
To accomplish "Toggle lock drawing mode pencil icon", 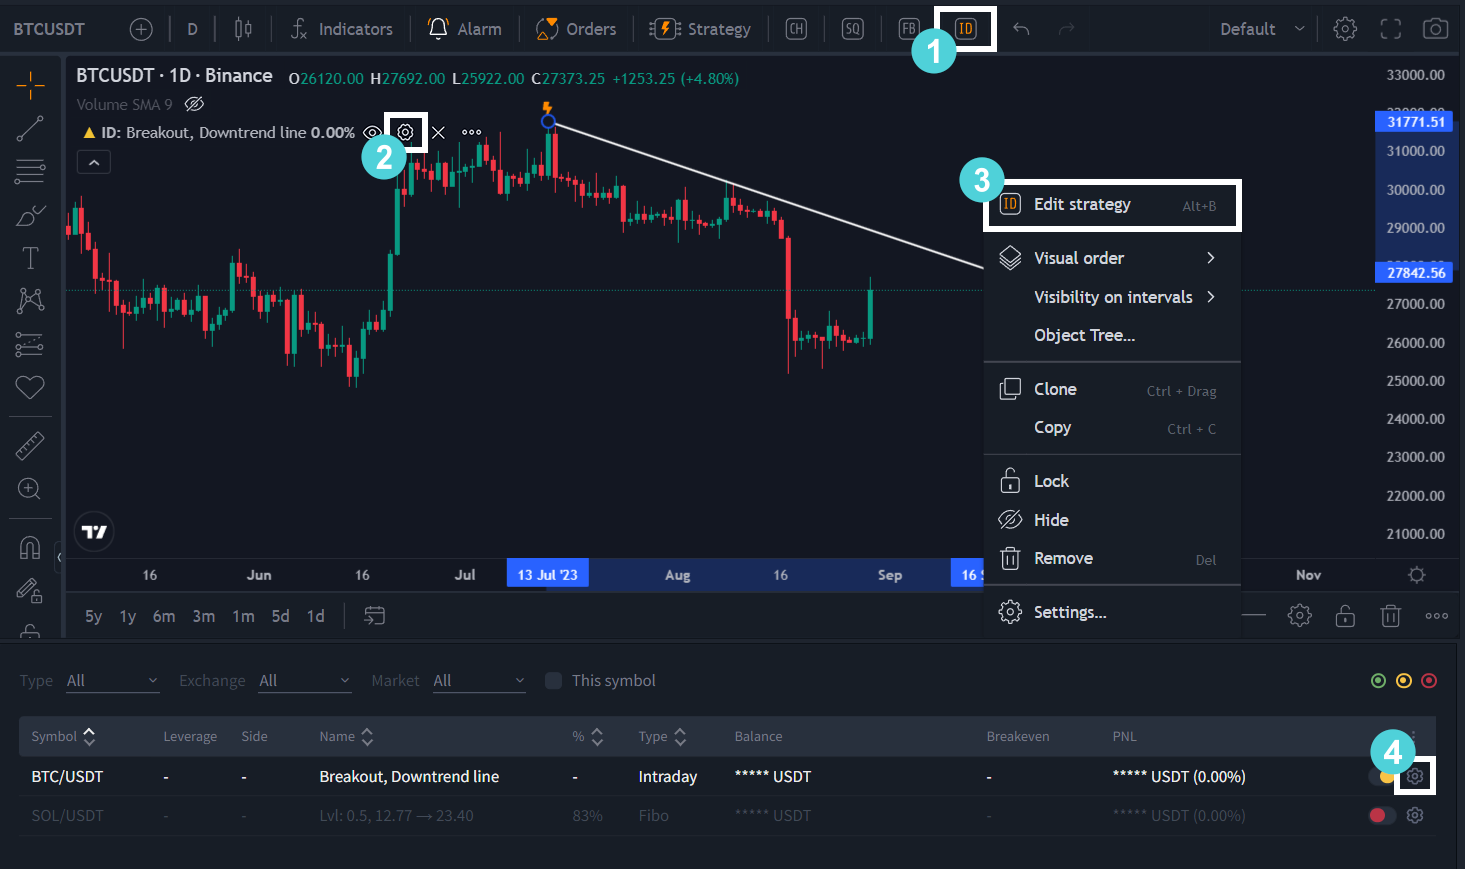I will click(x=30, y=591).
